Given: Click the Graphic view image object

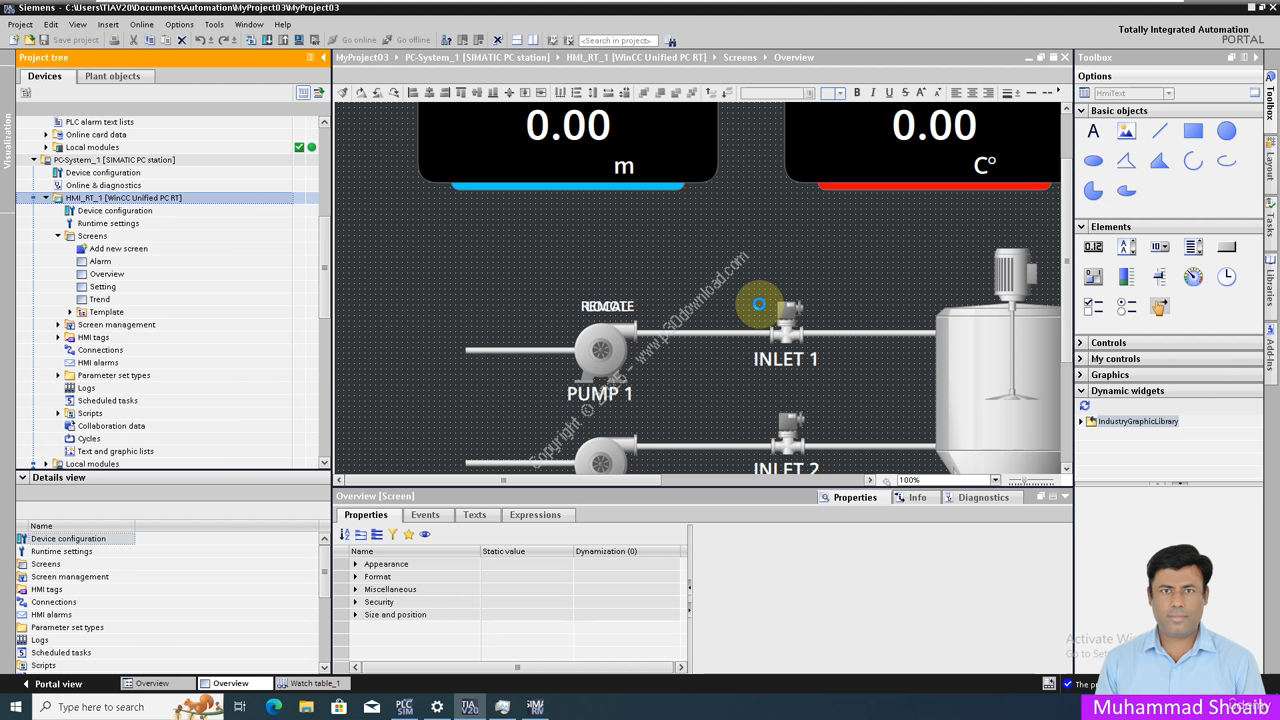Looking at the screenshot, I should click(1126, 131).
